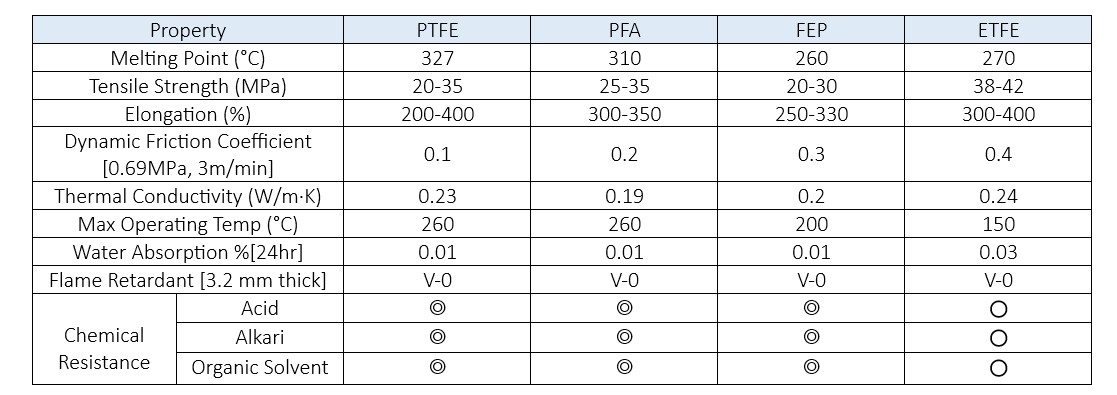Click double-circle icon for PTFE Acid
The image size is (1117, 395).
tap(437, 308)
